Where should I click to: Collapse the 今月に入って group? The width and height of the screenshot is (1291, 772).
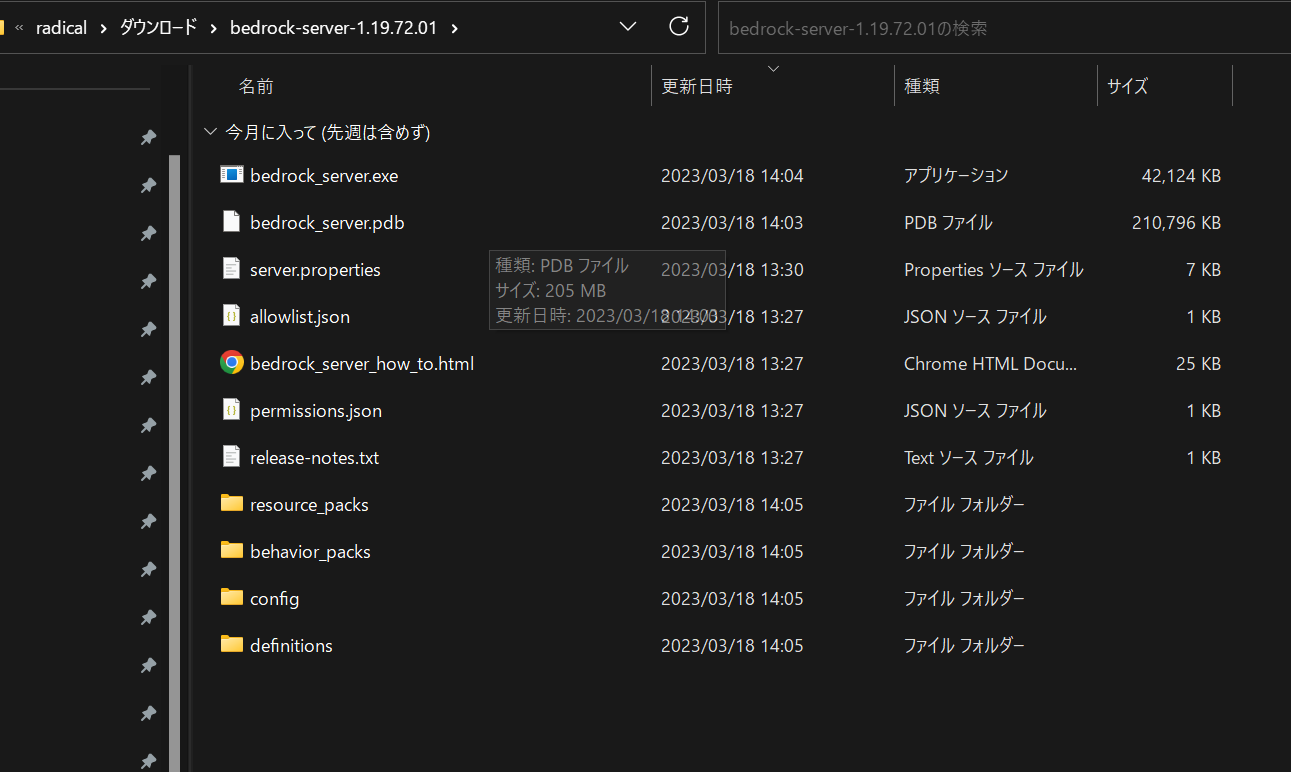point(210,131)
